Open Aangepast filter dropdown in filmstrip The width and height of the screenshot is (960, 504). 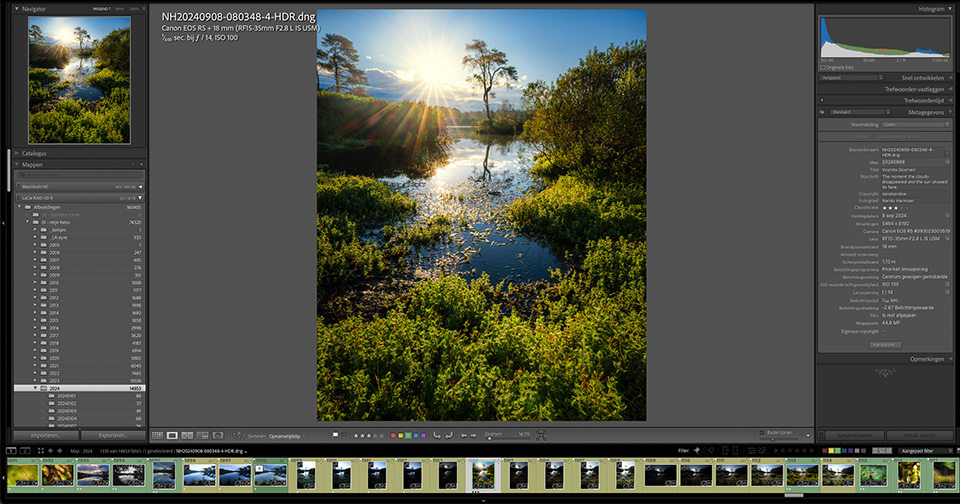click(925, 451)
